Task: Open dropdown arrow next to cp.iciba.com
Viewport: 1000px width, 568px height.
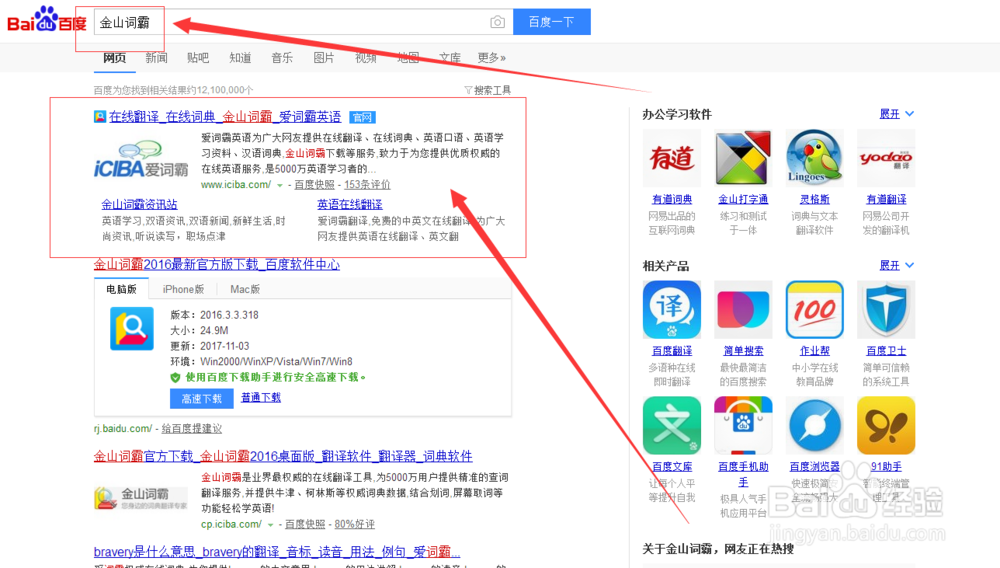Action: [x=270, y=525]
